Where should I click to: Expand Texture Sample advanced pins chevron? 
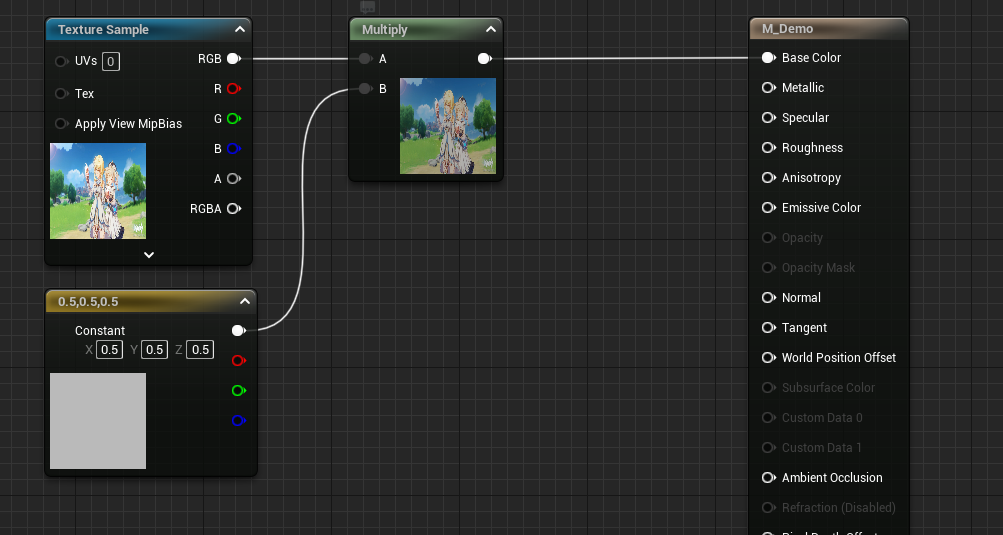point(149,255)
